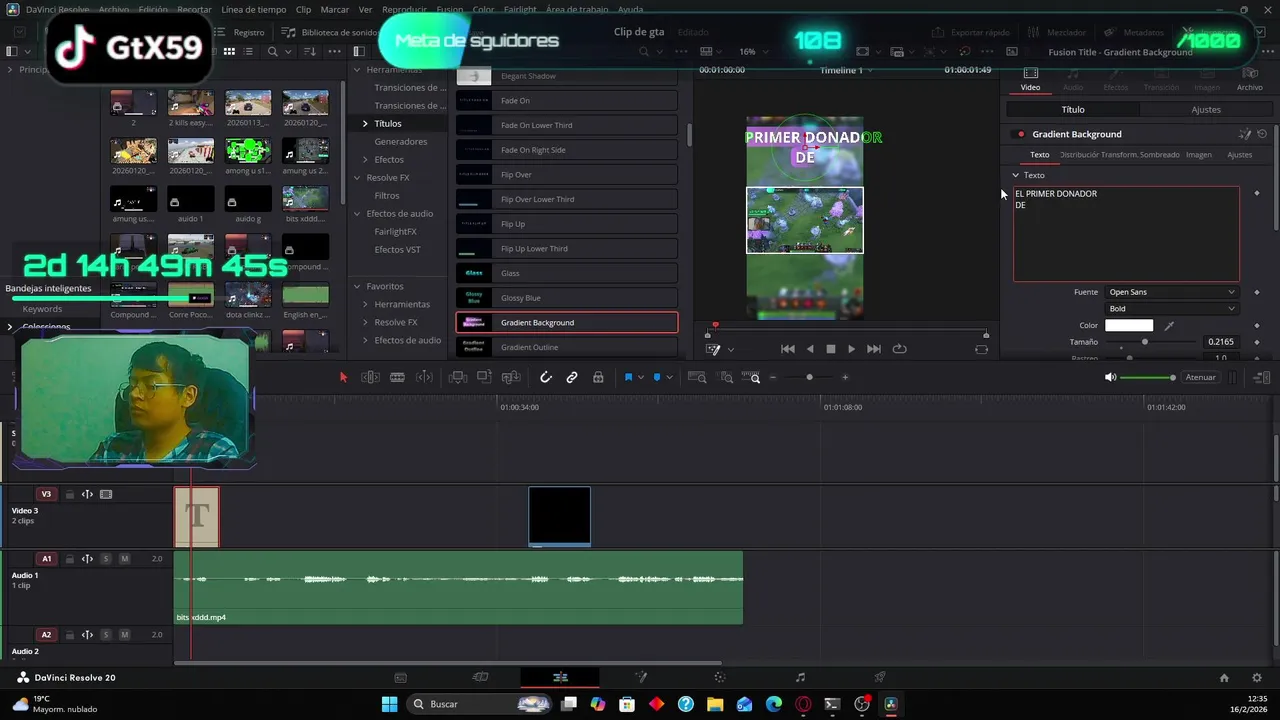Screen dimensions: 1280x720
Task: Choose the Blade edit mode tool
Action: pyautogui.click(x=397, y=377)
